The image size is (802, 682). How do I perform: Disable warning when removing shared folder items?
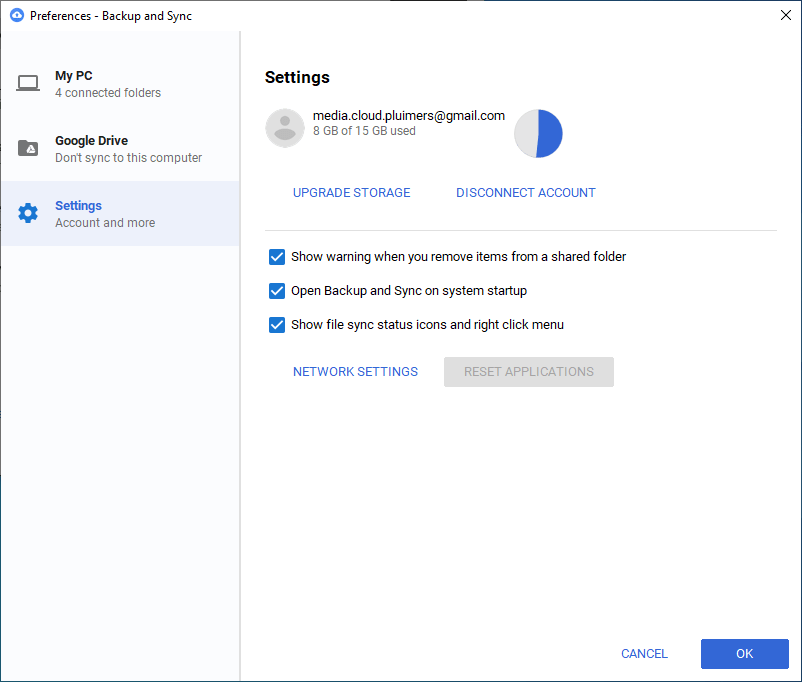coord(277,257)
